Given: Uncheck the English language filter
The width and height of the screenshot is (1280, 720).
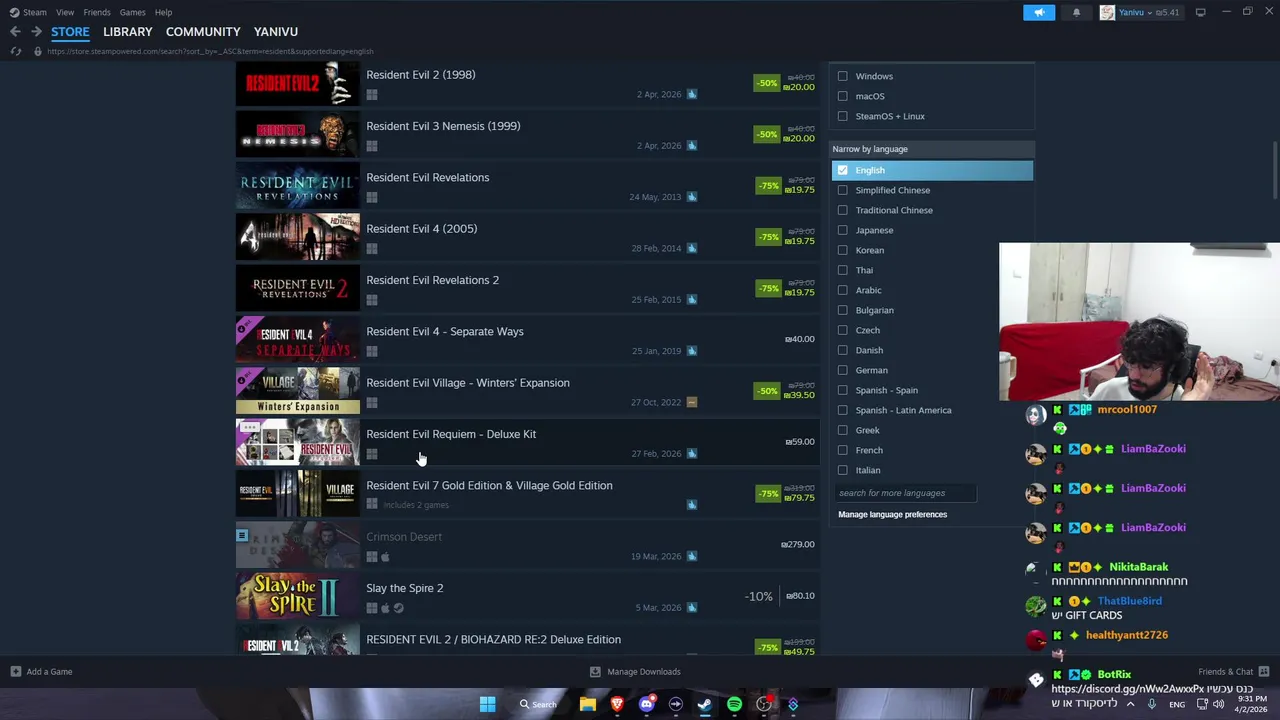Looking at the screenshot, I should (842, 170).
